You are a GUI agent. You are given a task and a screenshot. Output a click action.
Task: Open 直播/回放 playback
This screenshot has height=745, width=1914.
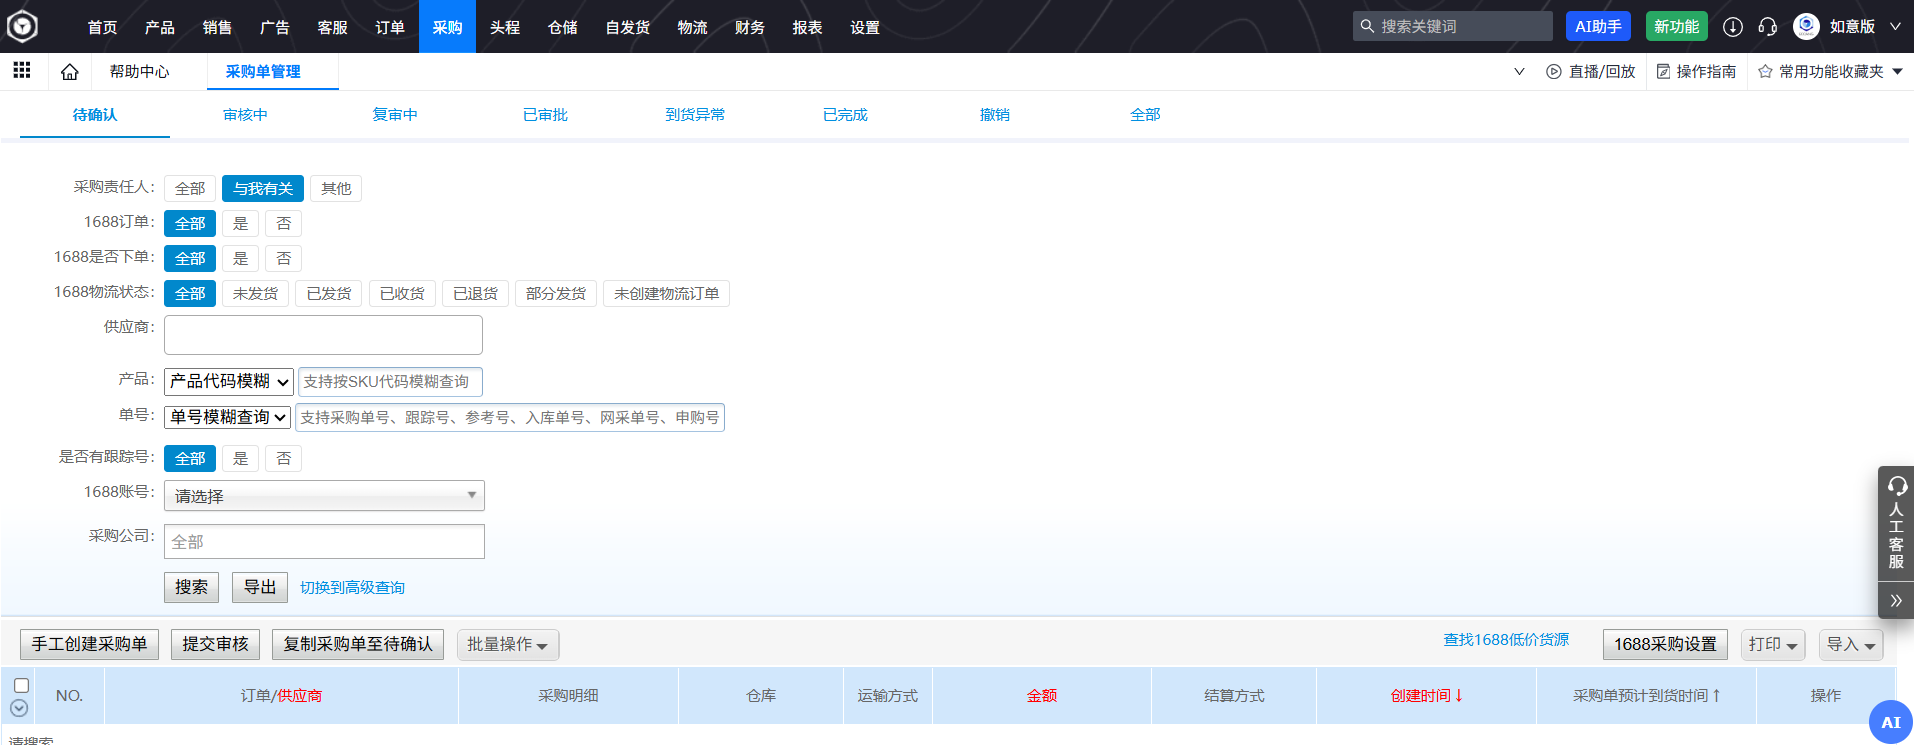(1590, 71)
